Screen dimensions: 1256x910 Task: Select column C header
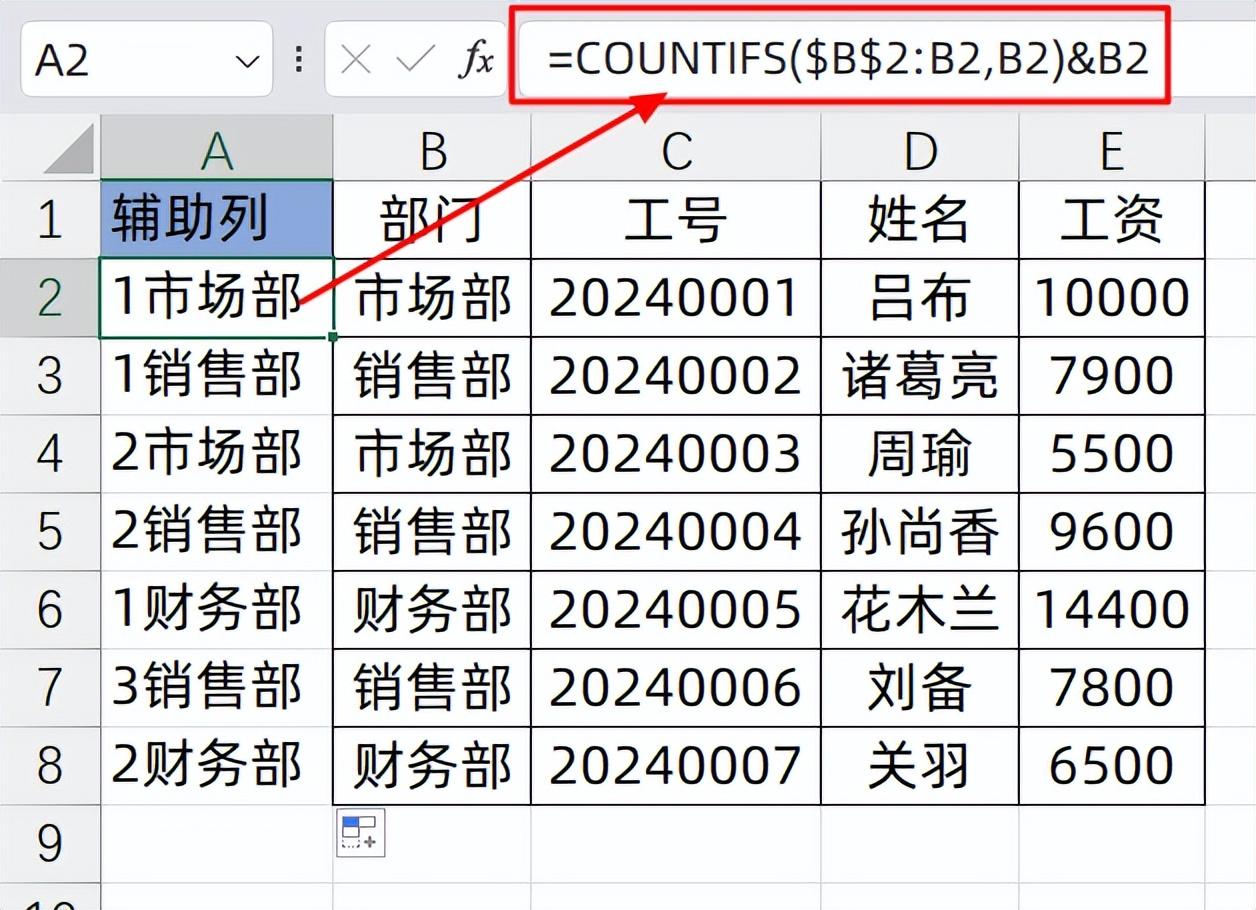675,150
